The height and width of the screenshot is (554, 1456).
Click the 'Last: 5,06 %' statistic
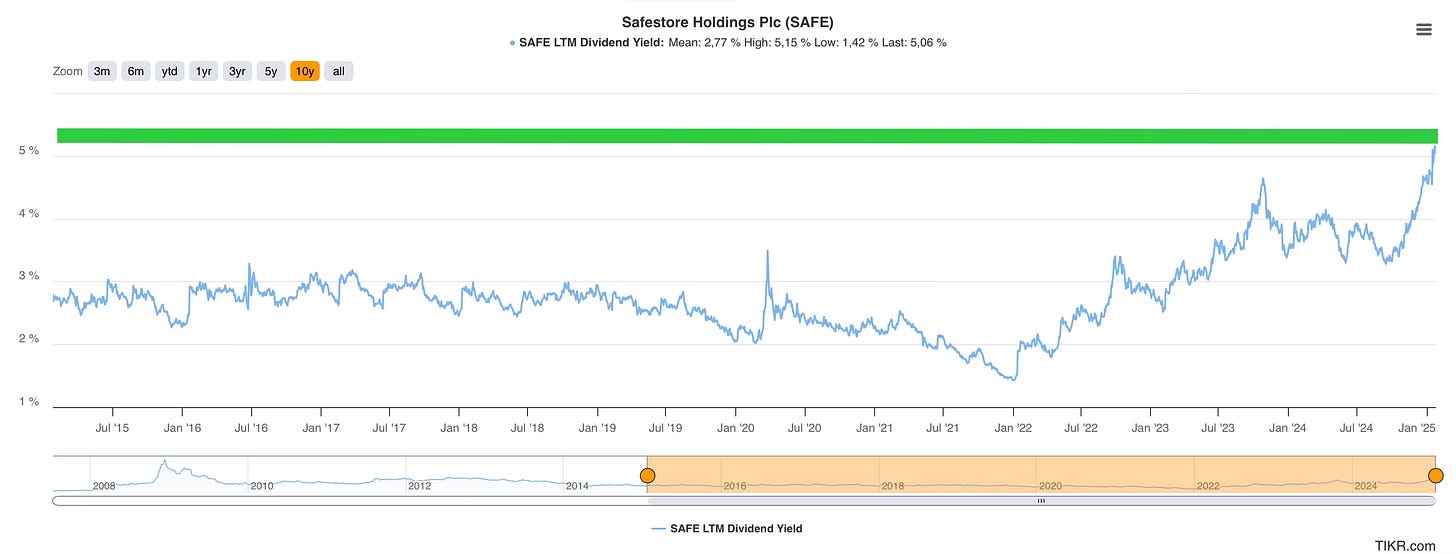tap(916, 42)
